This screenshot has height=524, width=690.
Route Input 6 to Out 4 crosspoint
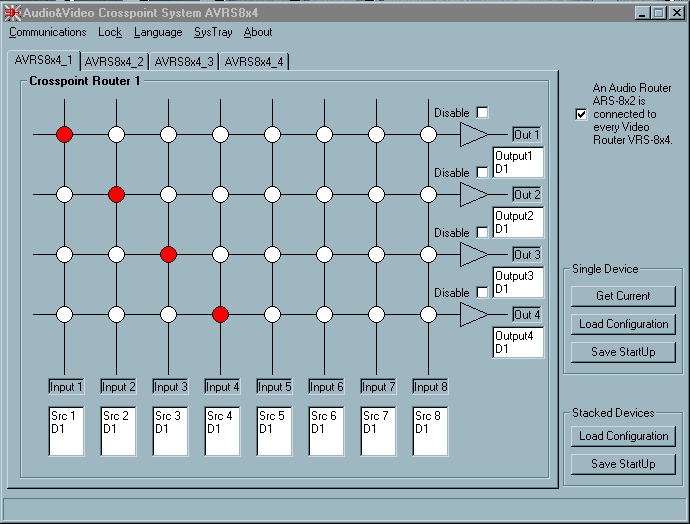(324, 315)
